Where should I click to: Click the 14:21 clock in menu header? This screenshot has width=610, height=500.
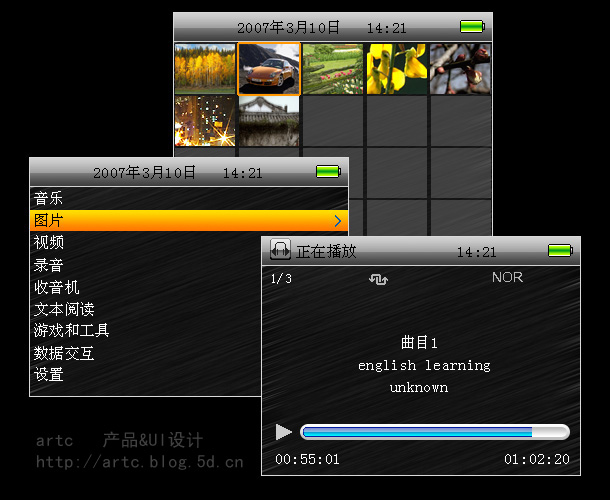coord(243,173)
